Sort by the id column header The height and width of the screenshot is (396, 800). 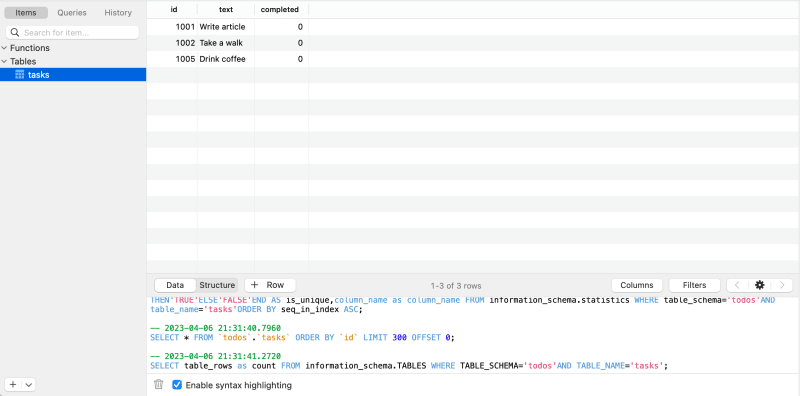pos(174,9)
